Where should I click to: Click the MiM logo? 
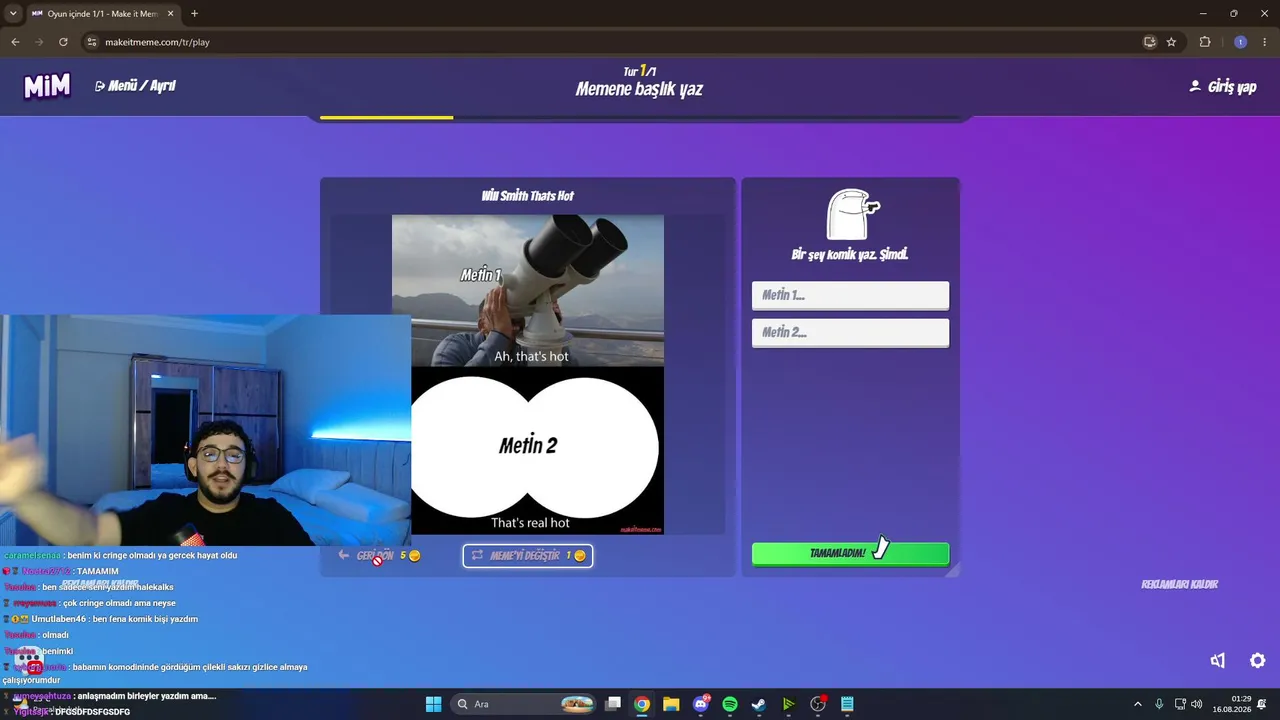tap(47, 86)
